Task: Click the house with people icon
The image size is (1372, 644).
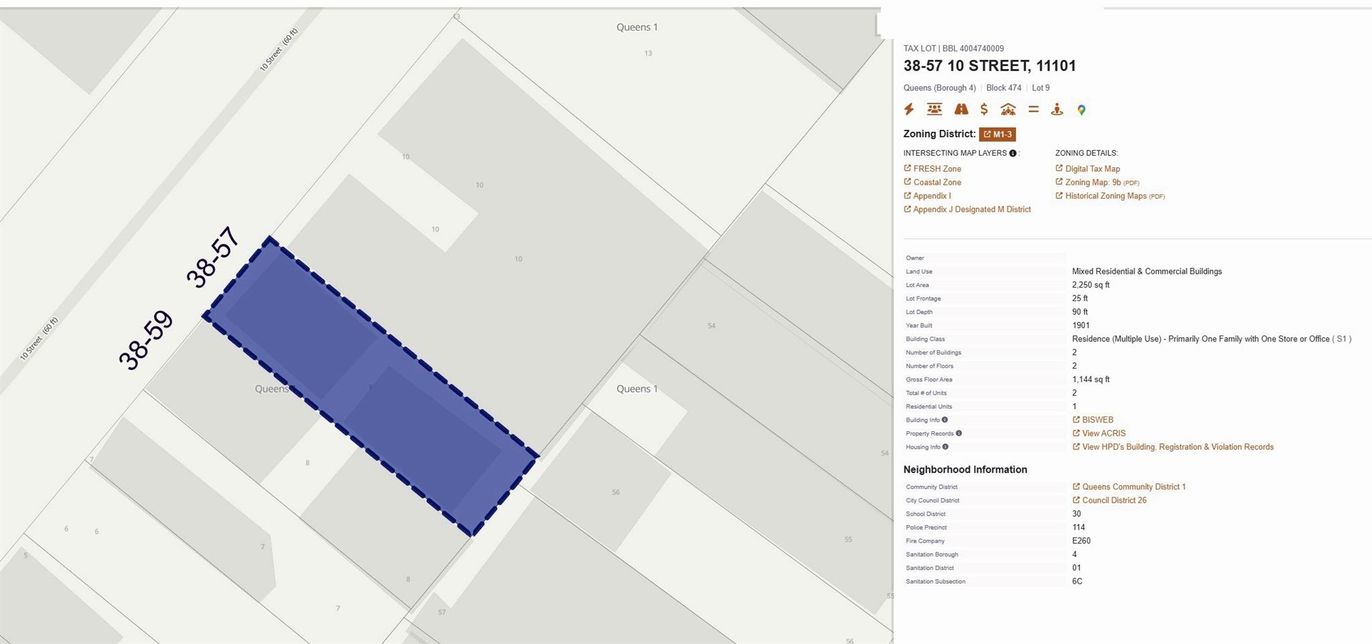Action: coord(1008,110)
